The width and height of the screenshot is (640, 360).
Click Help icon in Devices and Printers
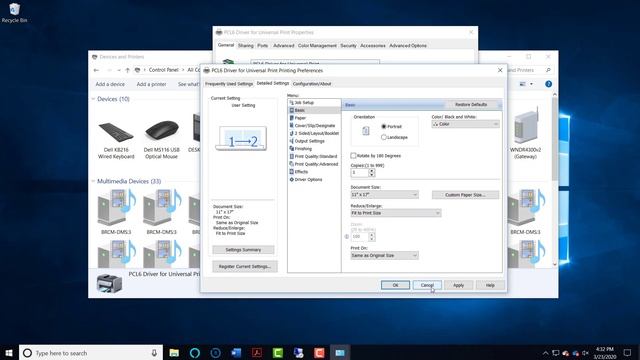pyautogui.click(x=549, y=84)
